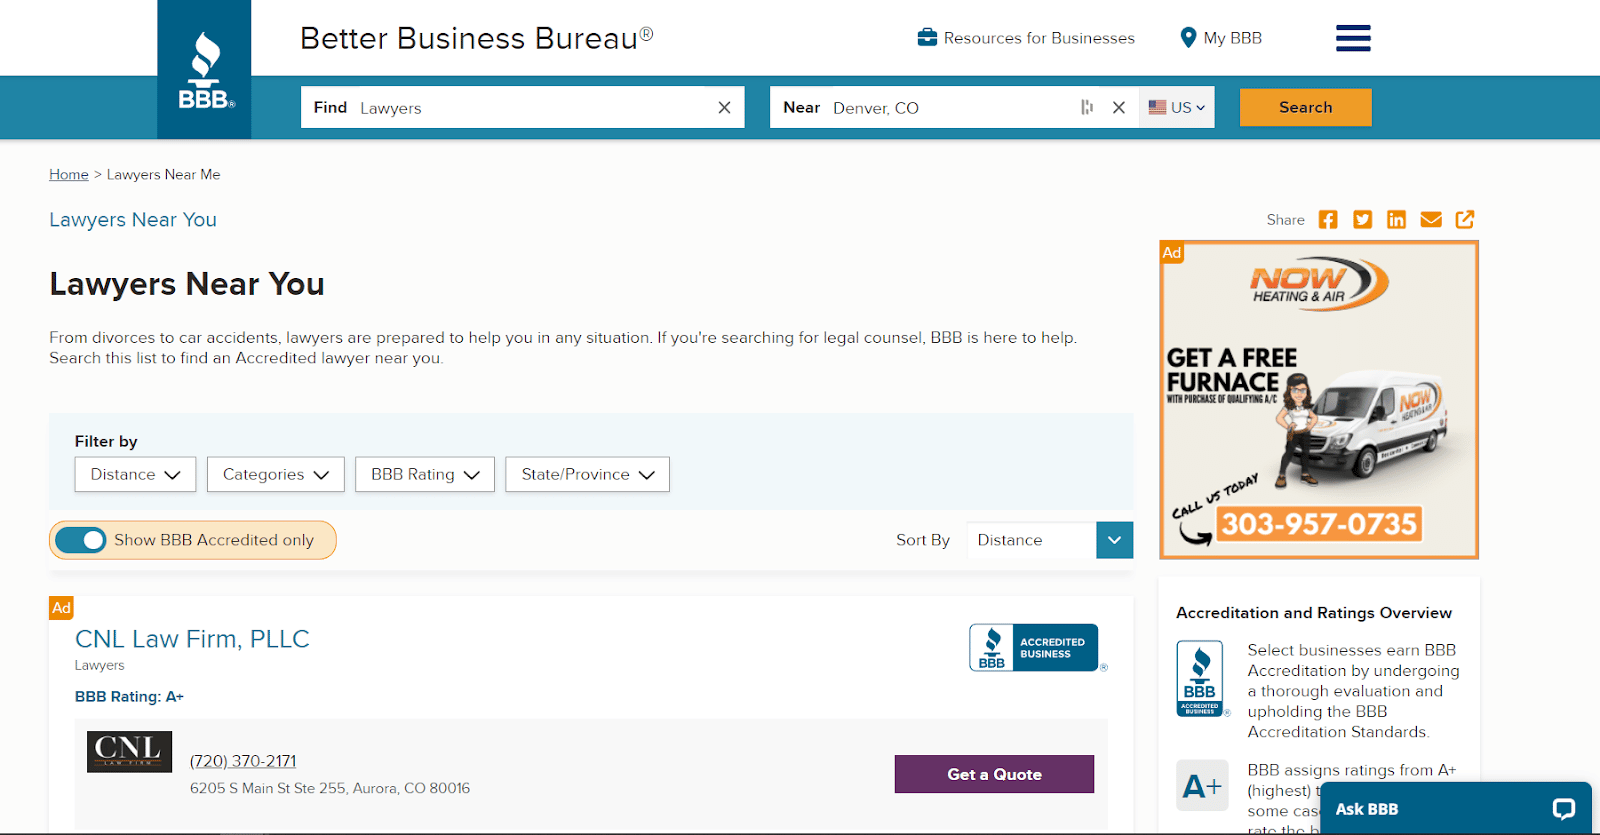The width and height of the screenshot is (1600, 835).
Task: Click the A+ rating icon in overview
Action: [x=1202, y=786]
